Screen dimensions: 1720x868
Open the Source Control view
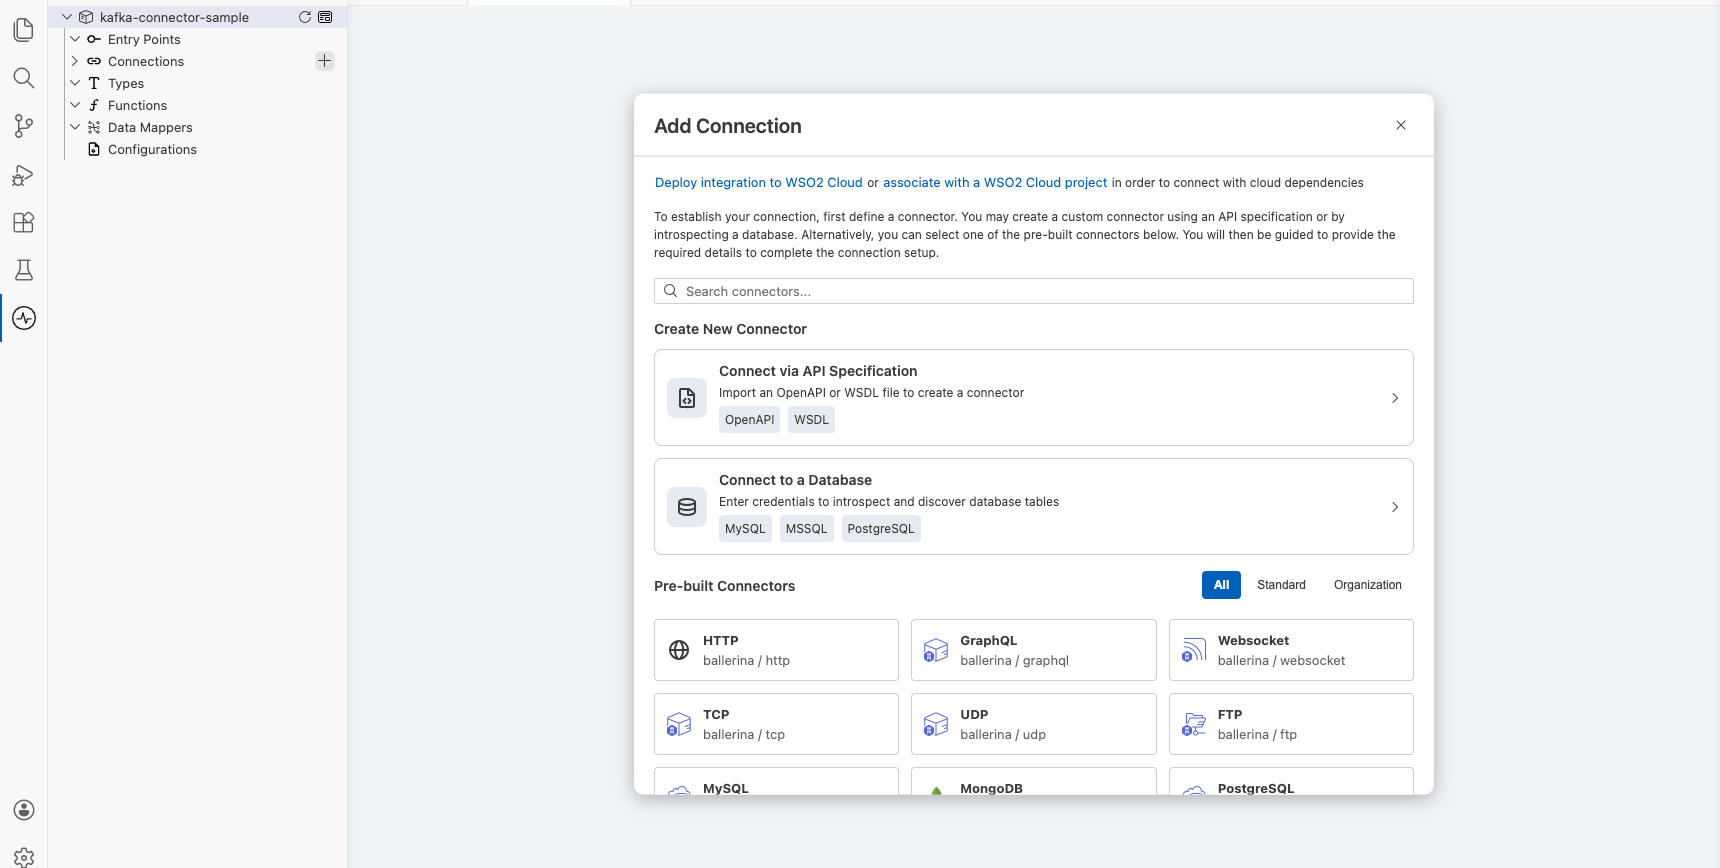point(24,126)
